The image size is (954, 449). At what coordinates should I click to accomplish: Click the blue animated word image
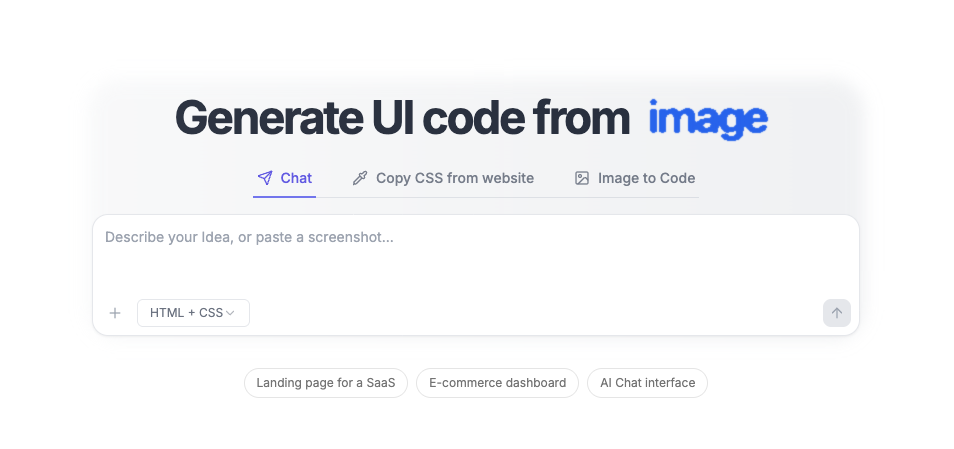pyautogui.click(x=708, y=119)
